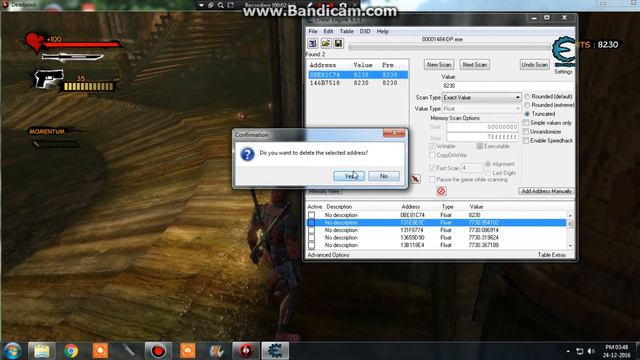
Task: Click the address table scrollbar down arrow
Action: point(570,246)
